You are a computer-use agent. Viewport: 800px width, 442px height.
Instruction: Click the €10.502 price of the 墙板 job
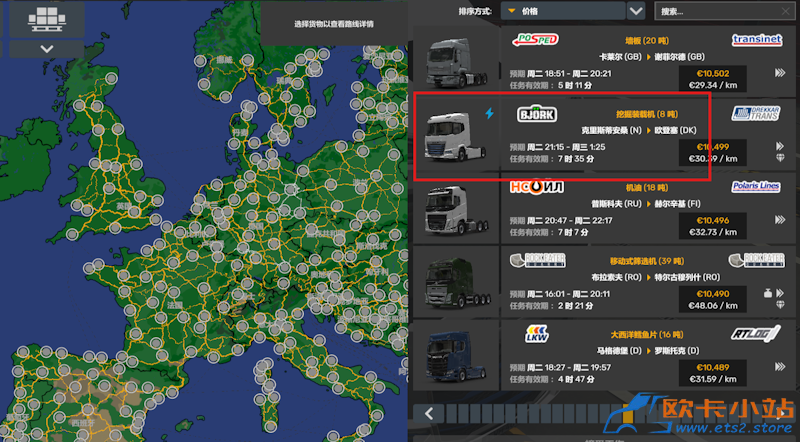pyautogui.click(x=712, y=73)
